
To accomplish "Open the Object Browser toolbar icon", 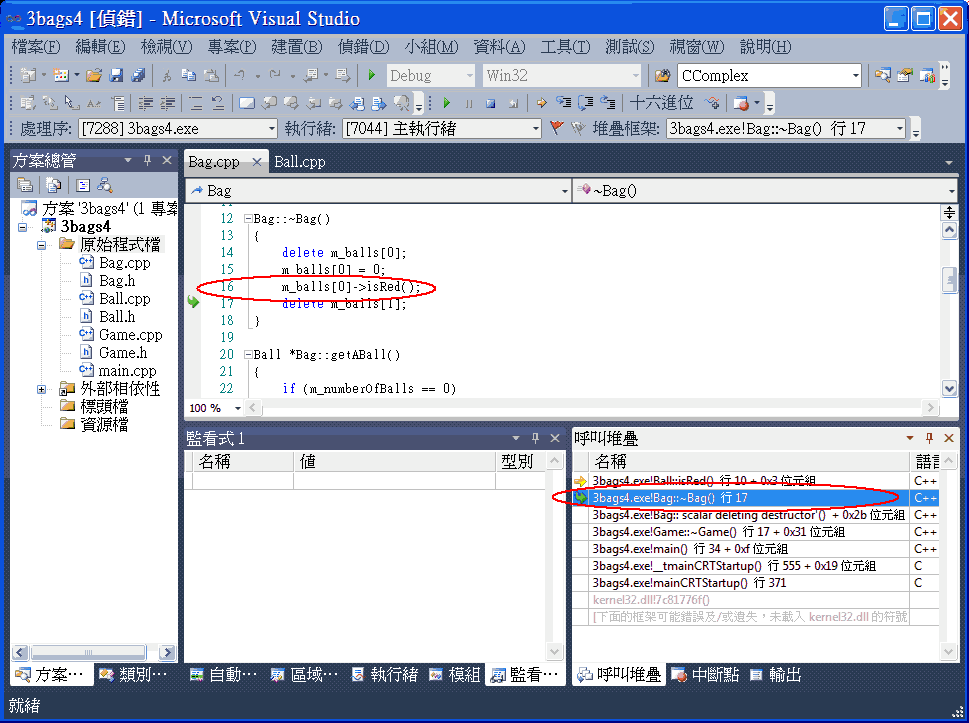I will [x=927, y=75].
